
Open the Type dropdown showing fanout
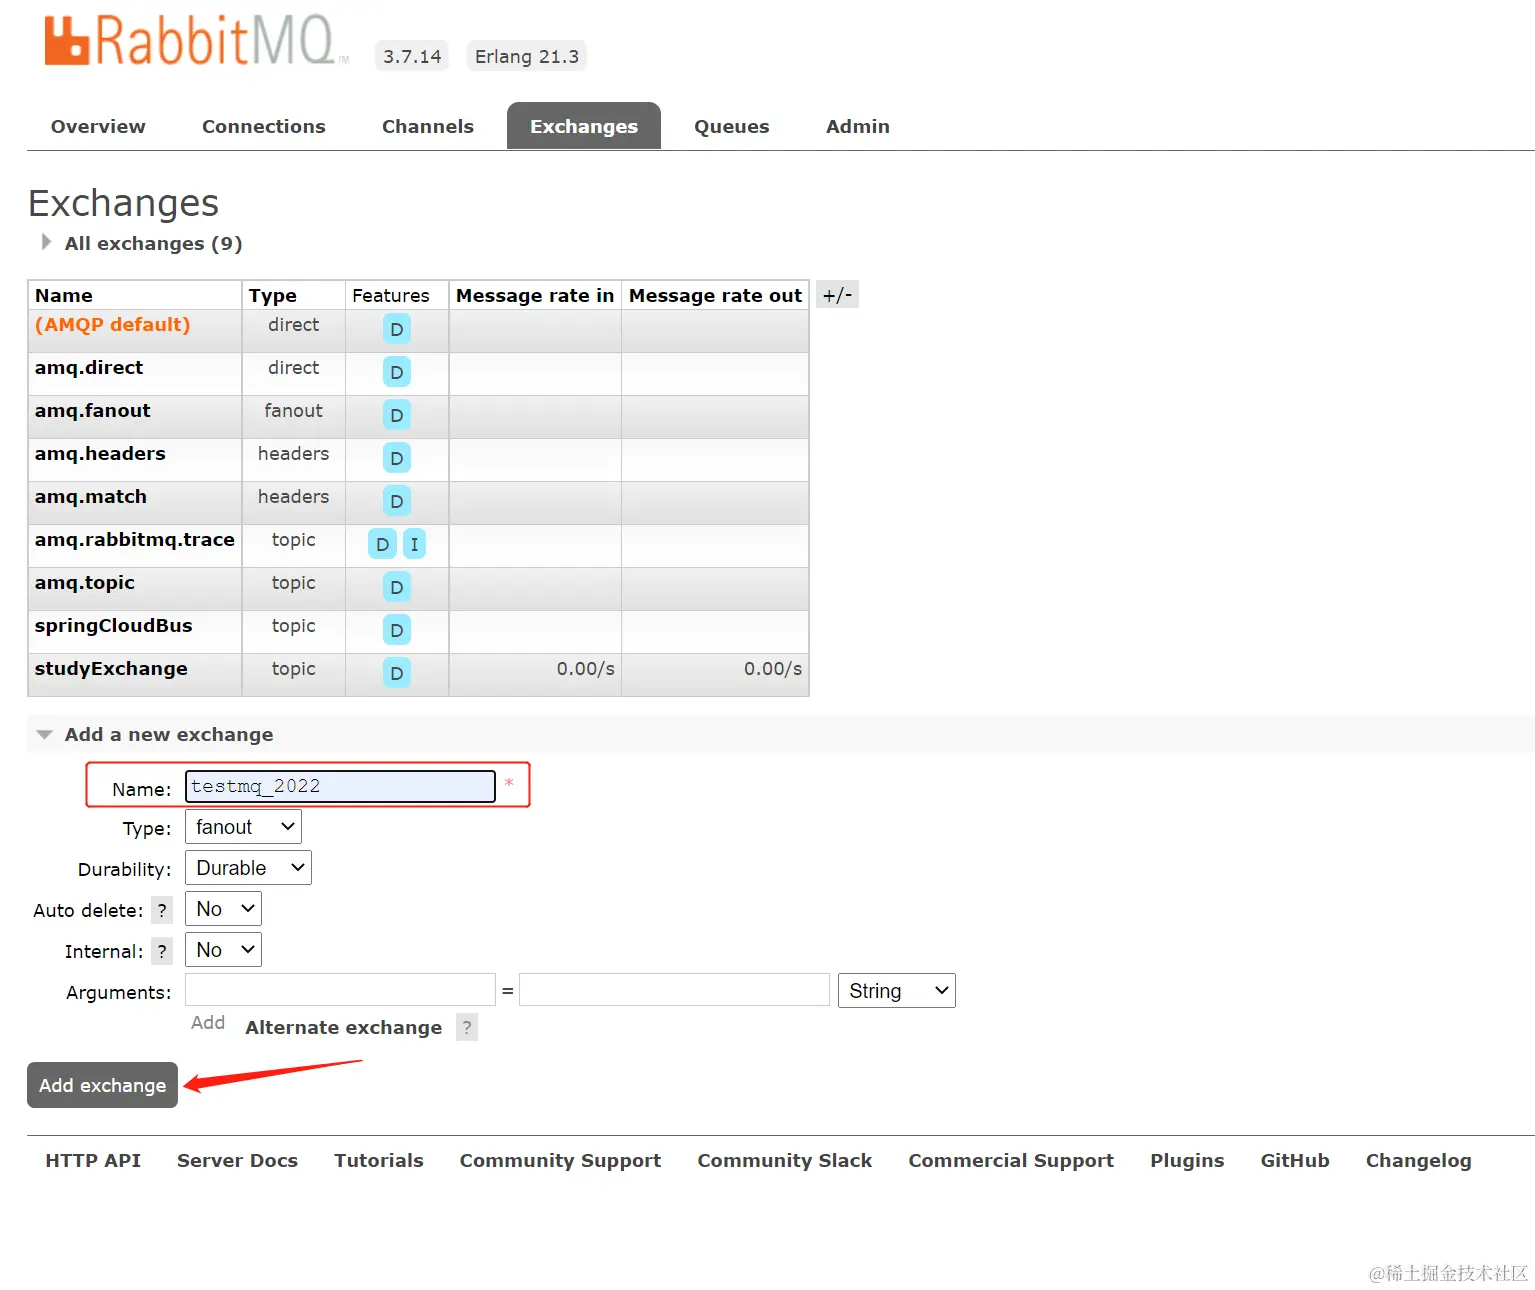pos(243,827)
